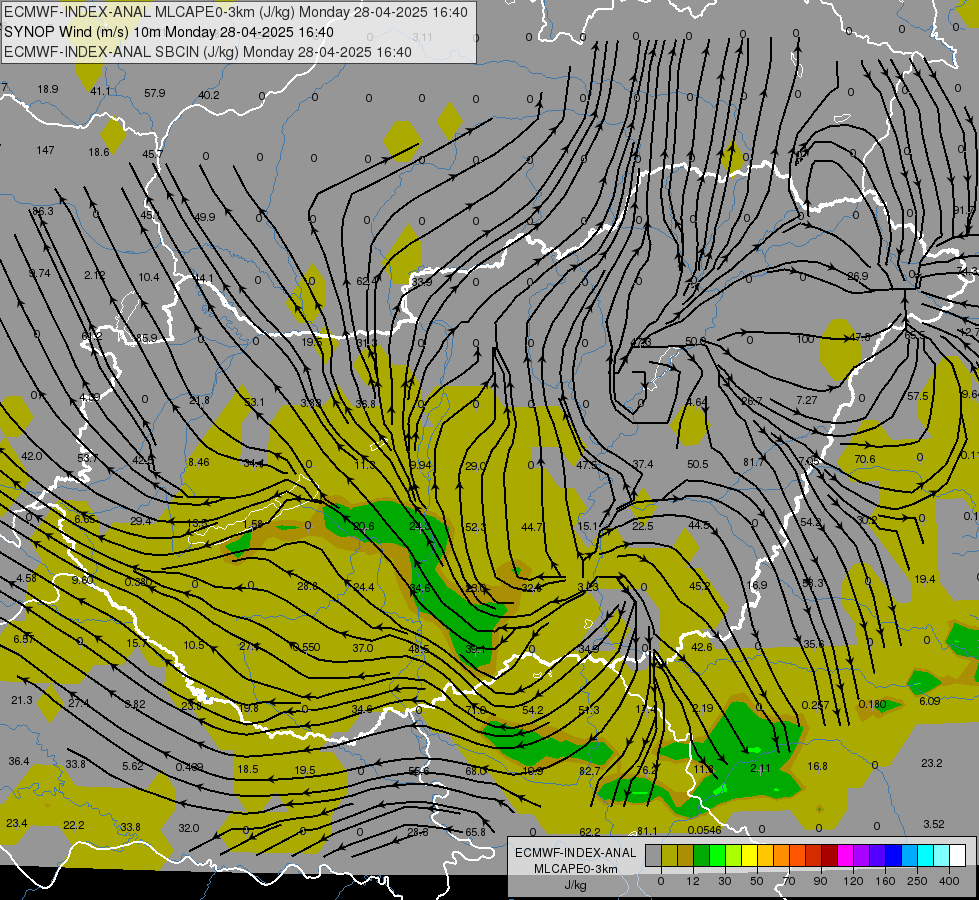Click the legend label MLCAPE0-3km

(x=576, y=869)
